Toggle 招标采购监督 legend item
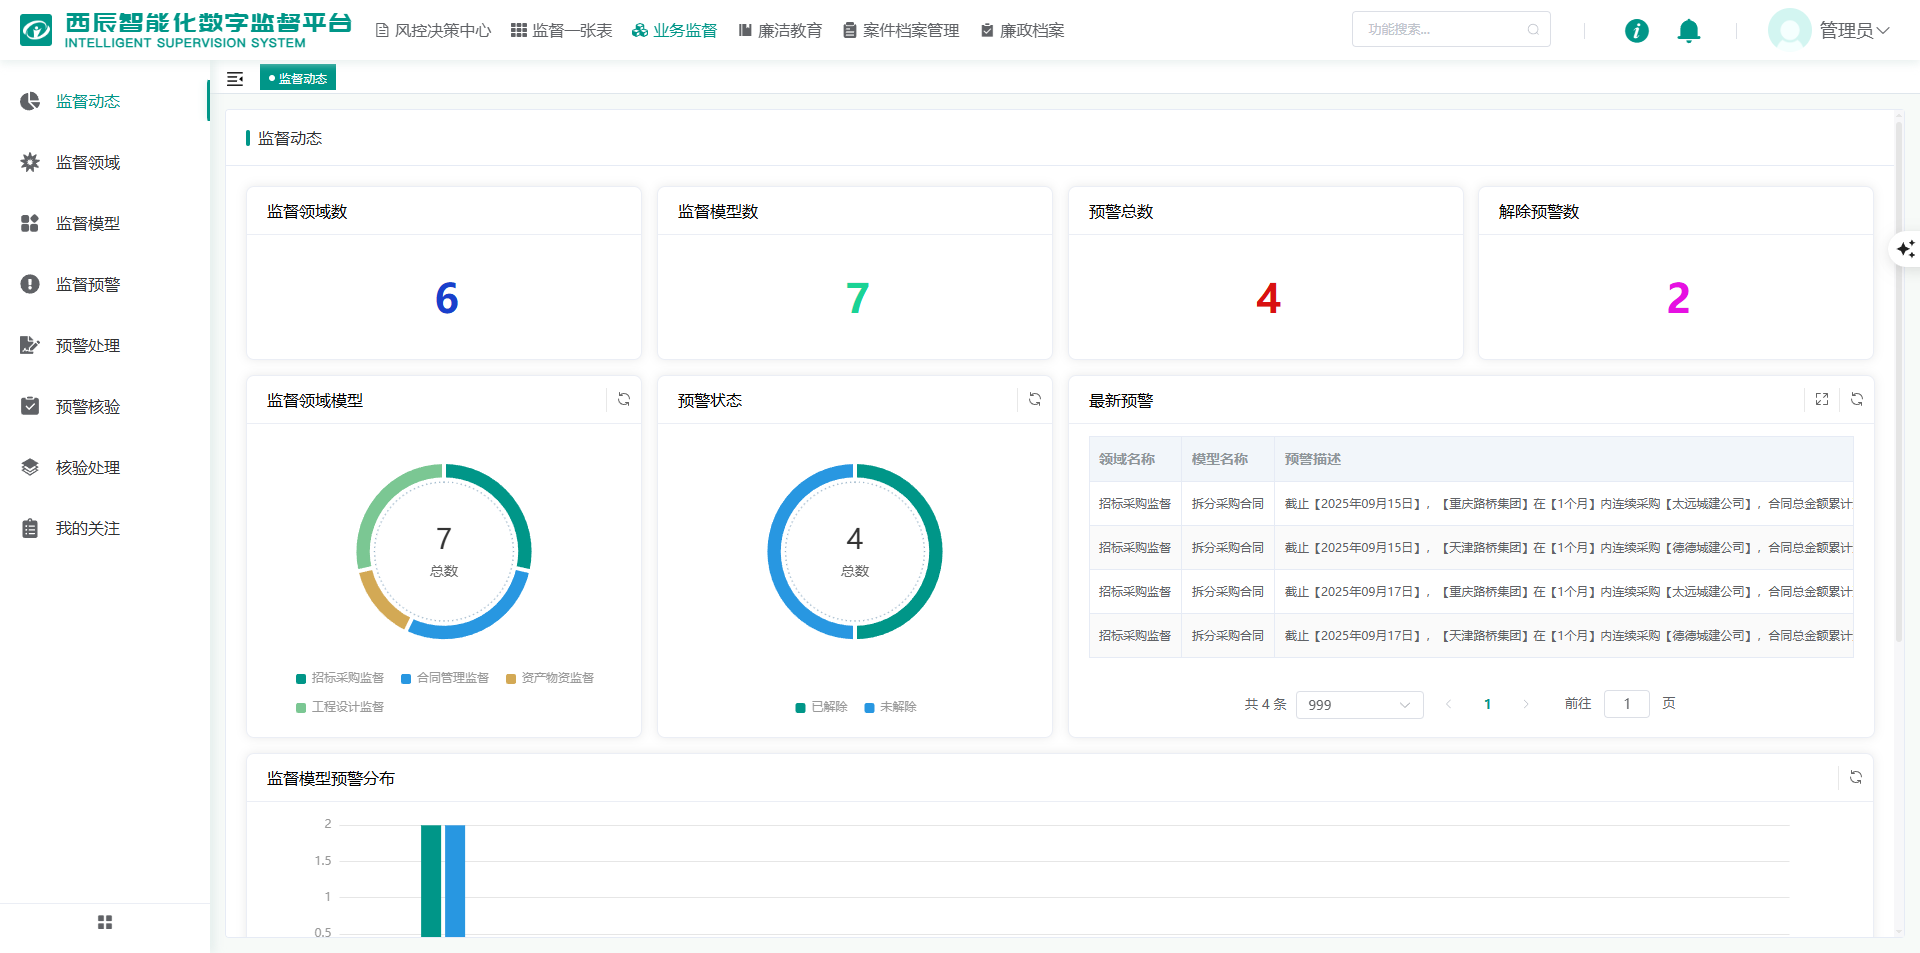 (340, 678)
